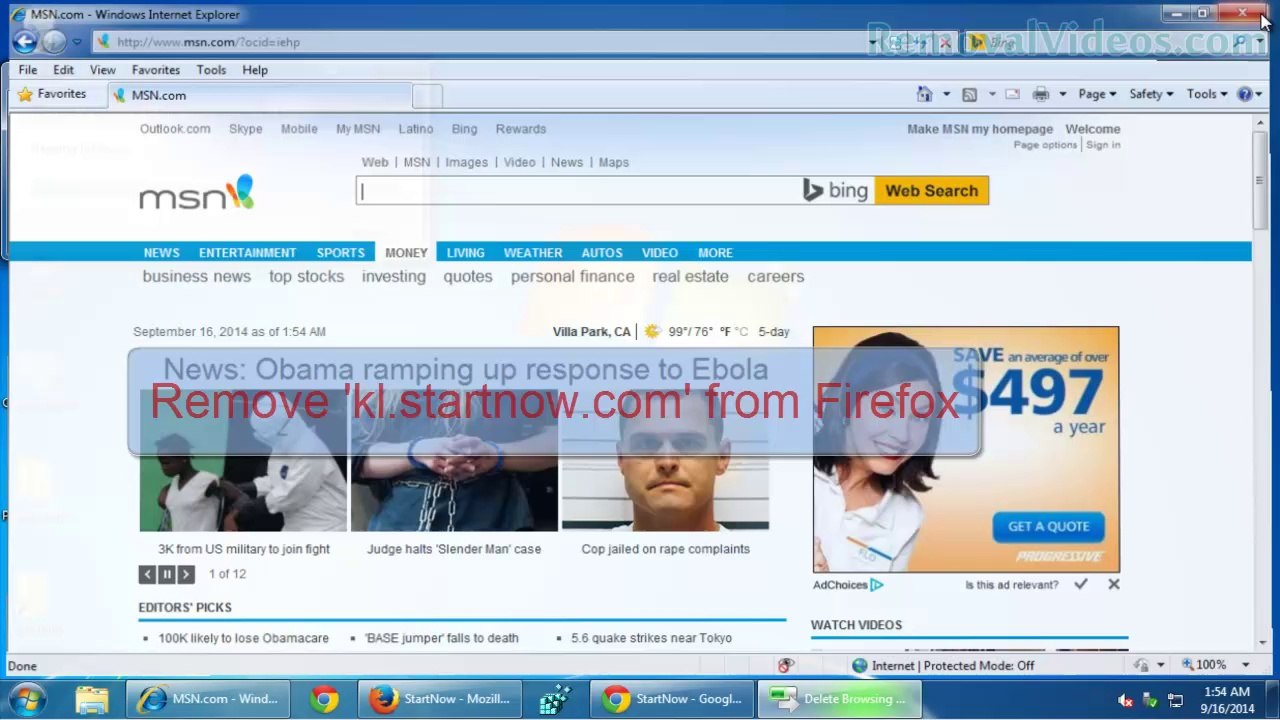This screenshot has height=720, width=1280.
Task: Open Windows Explorer from taskbar
Action: [x=92, y=699]
